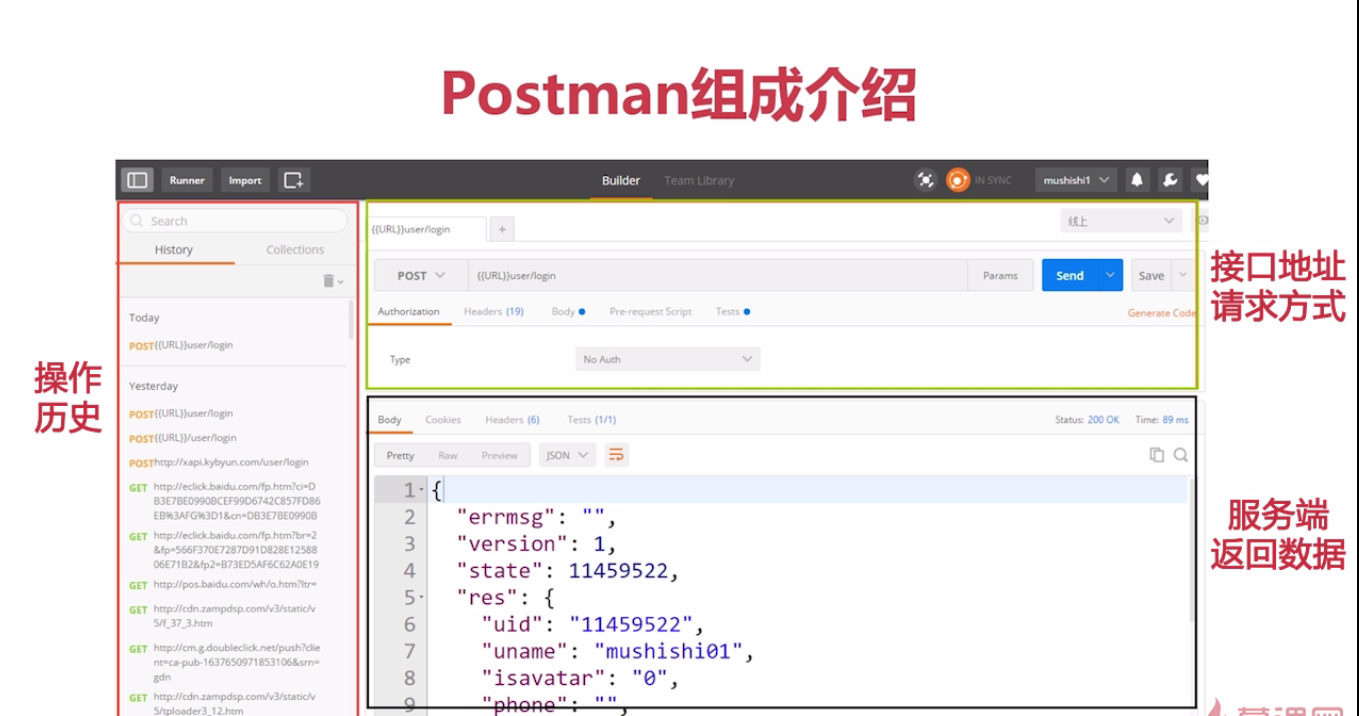
Task: Collapse JSON line 1 fold arrow
Action: 422,490
